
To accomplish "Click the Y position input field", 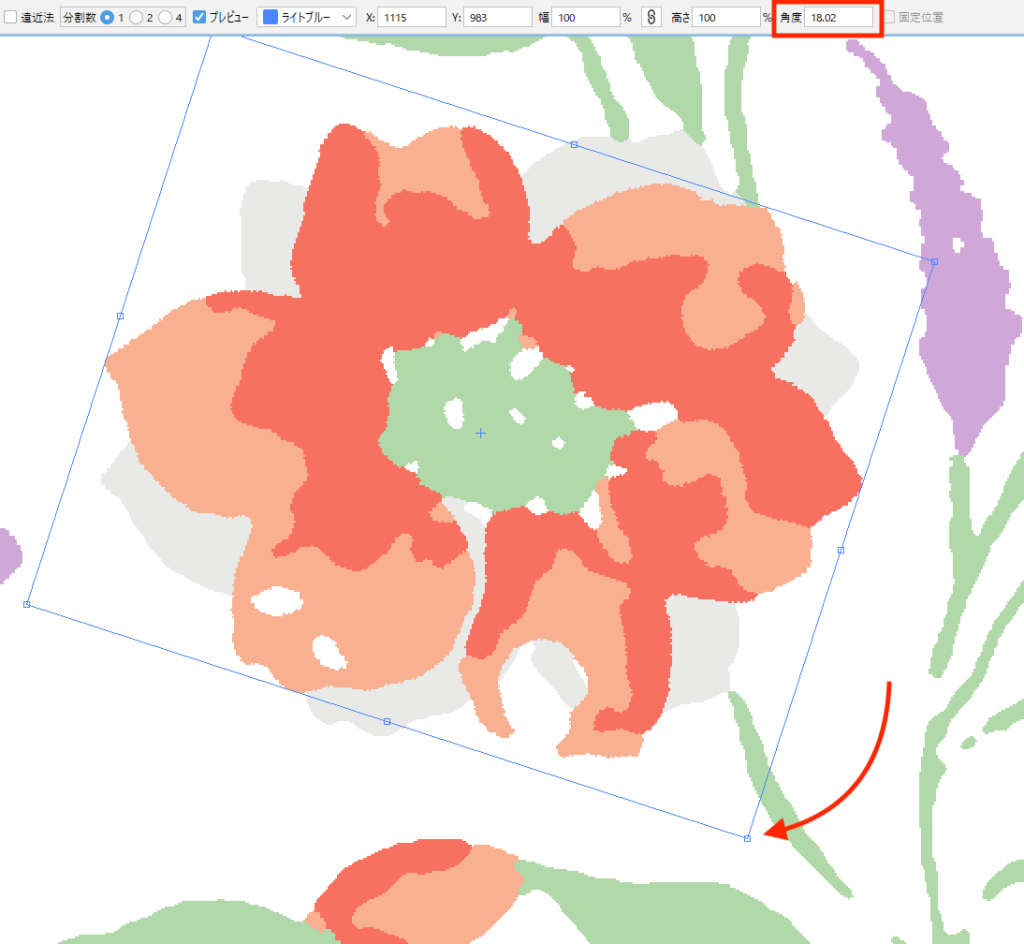I will [x=497, y=17].
